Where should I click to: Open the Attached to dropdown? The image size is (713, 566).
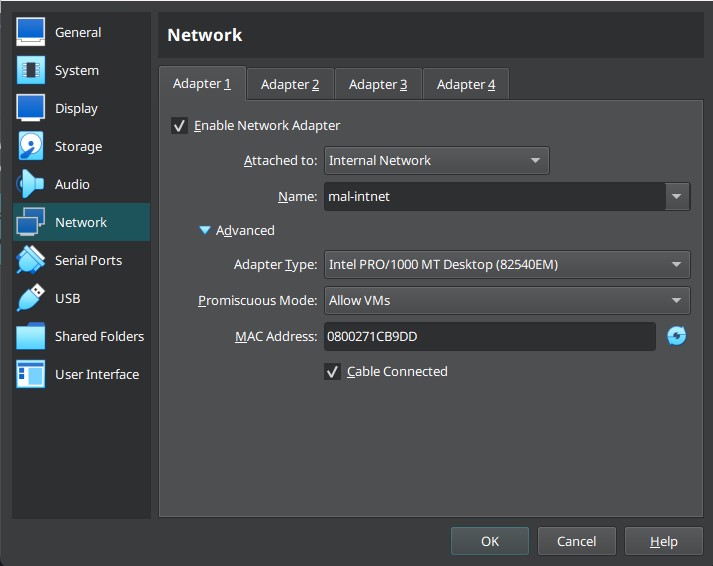436,160
